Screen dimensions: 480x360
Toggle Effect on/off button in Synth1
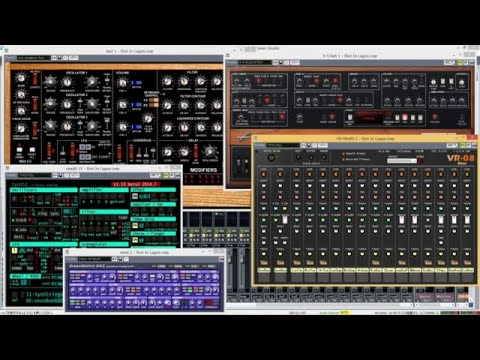pos(135,196)
